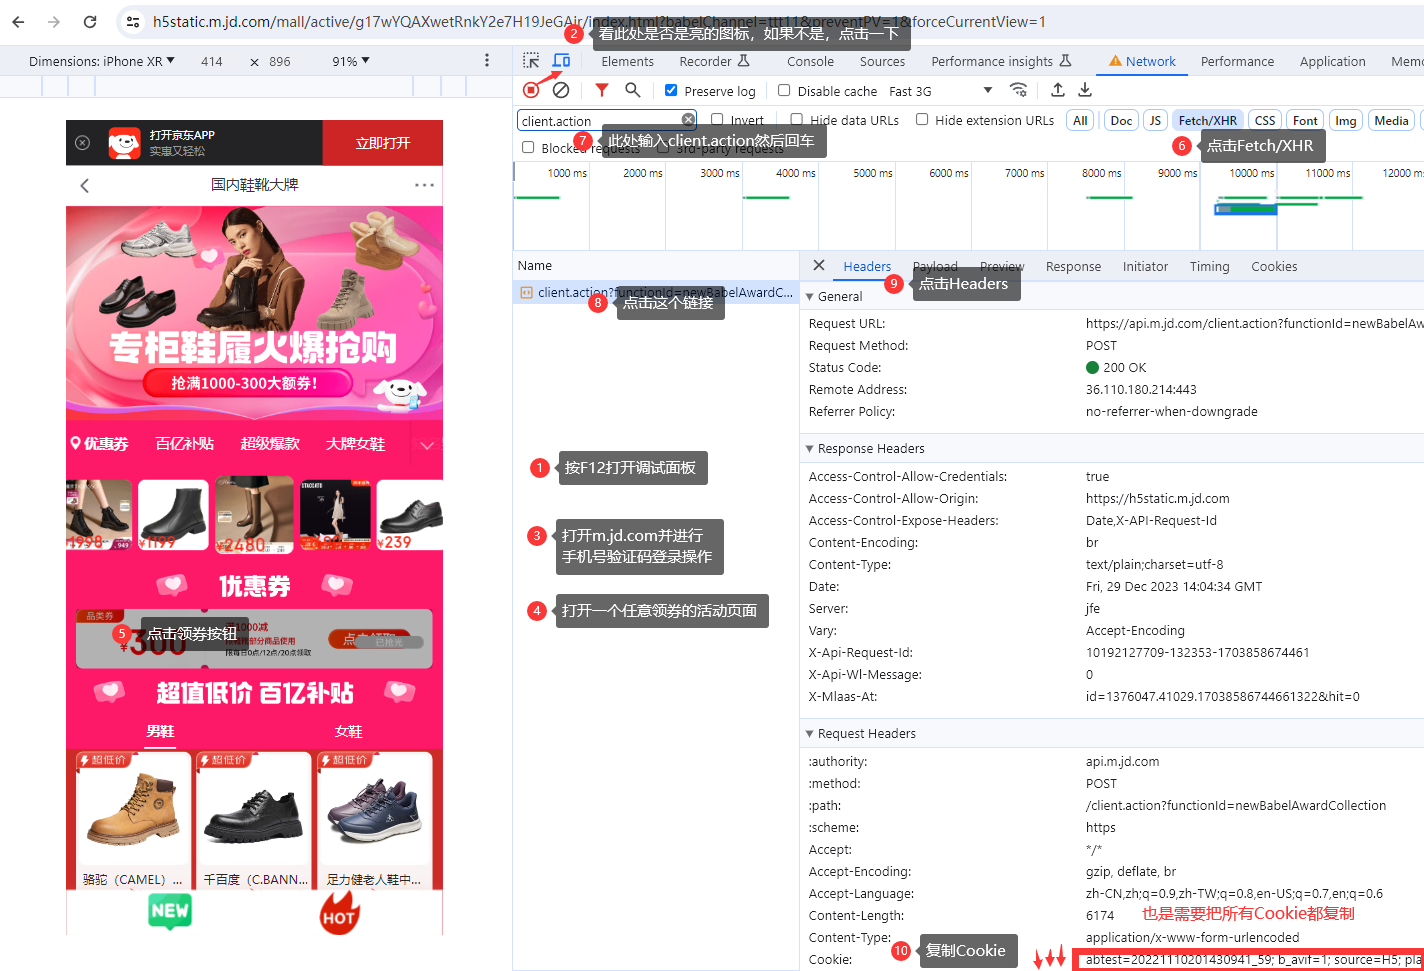
Task: Import HAR file with upload arrow
Action: point(1057,90)
